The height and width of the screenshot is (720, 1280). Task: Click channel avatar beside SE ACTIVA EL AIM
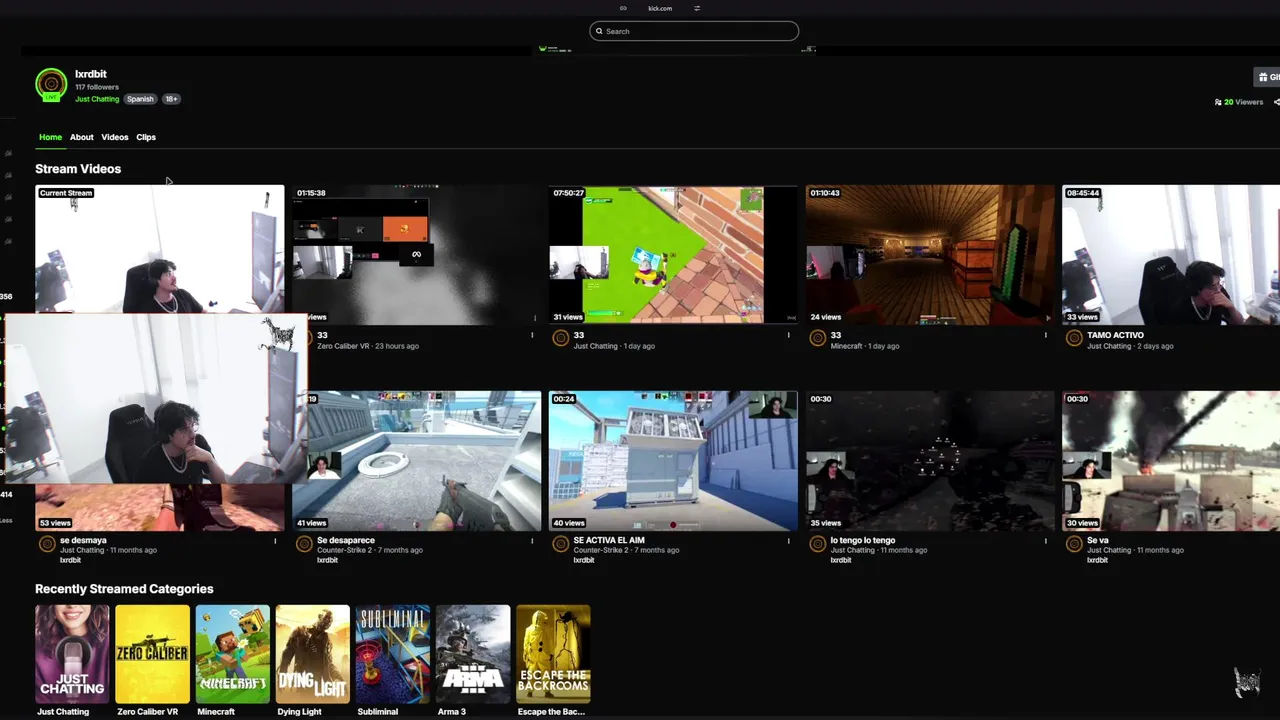(x=561, y=544)
